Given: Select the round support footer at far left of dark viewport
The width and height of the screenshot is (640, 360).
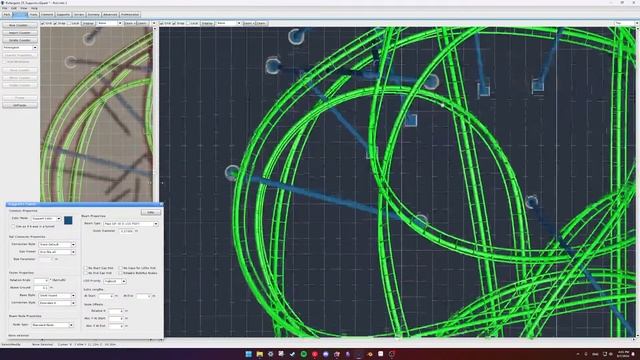Looking at the screenshot, I should point(232,172).
